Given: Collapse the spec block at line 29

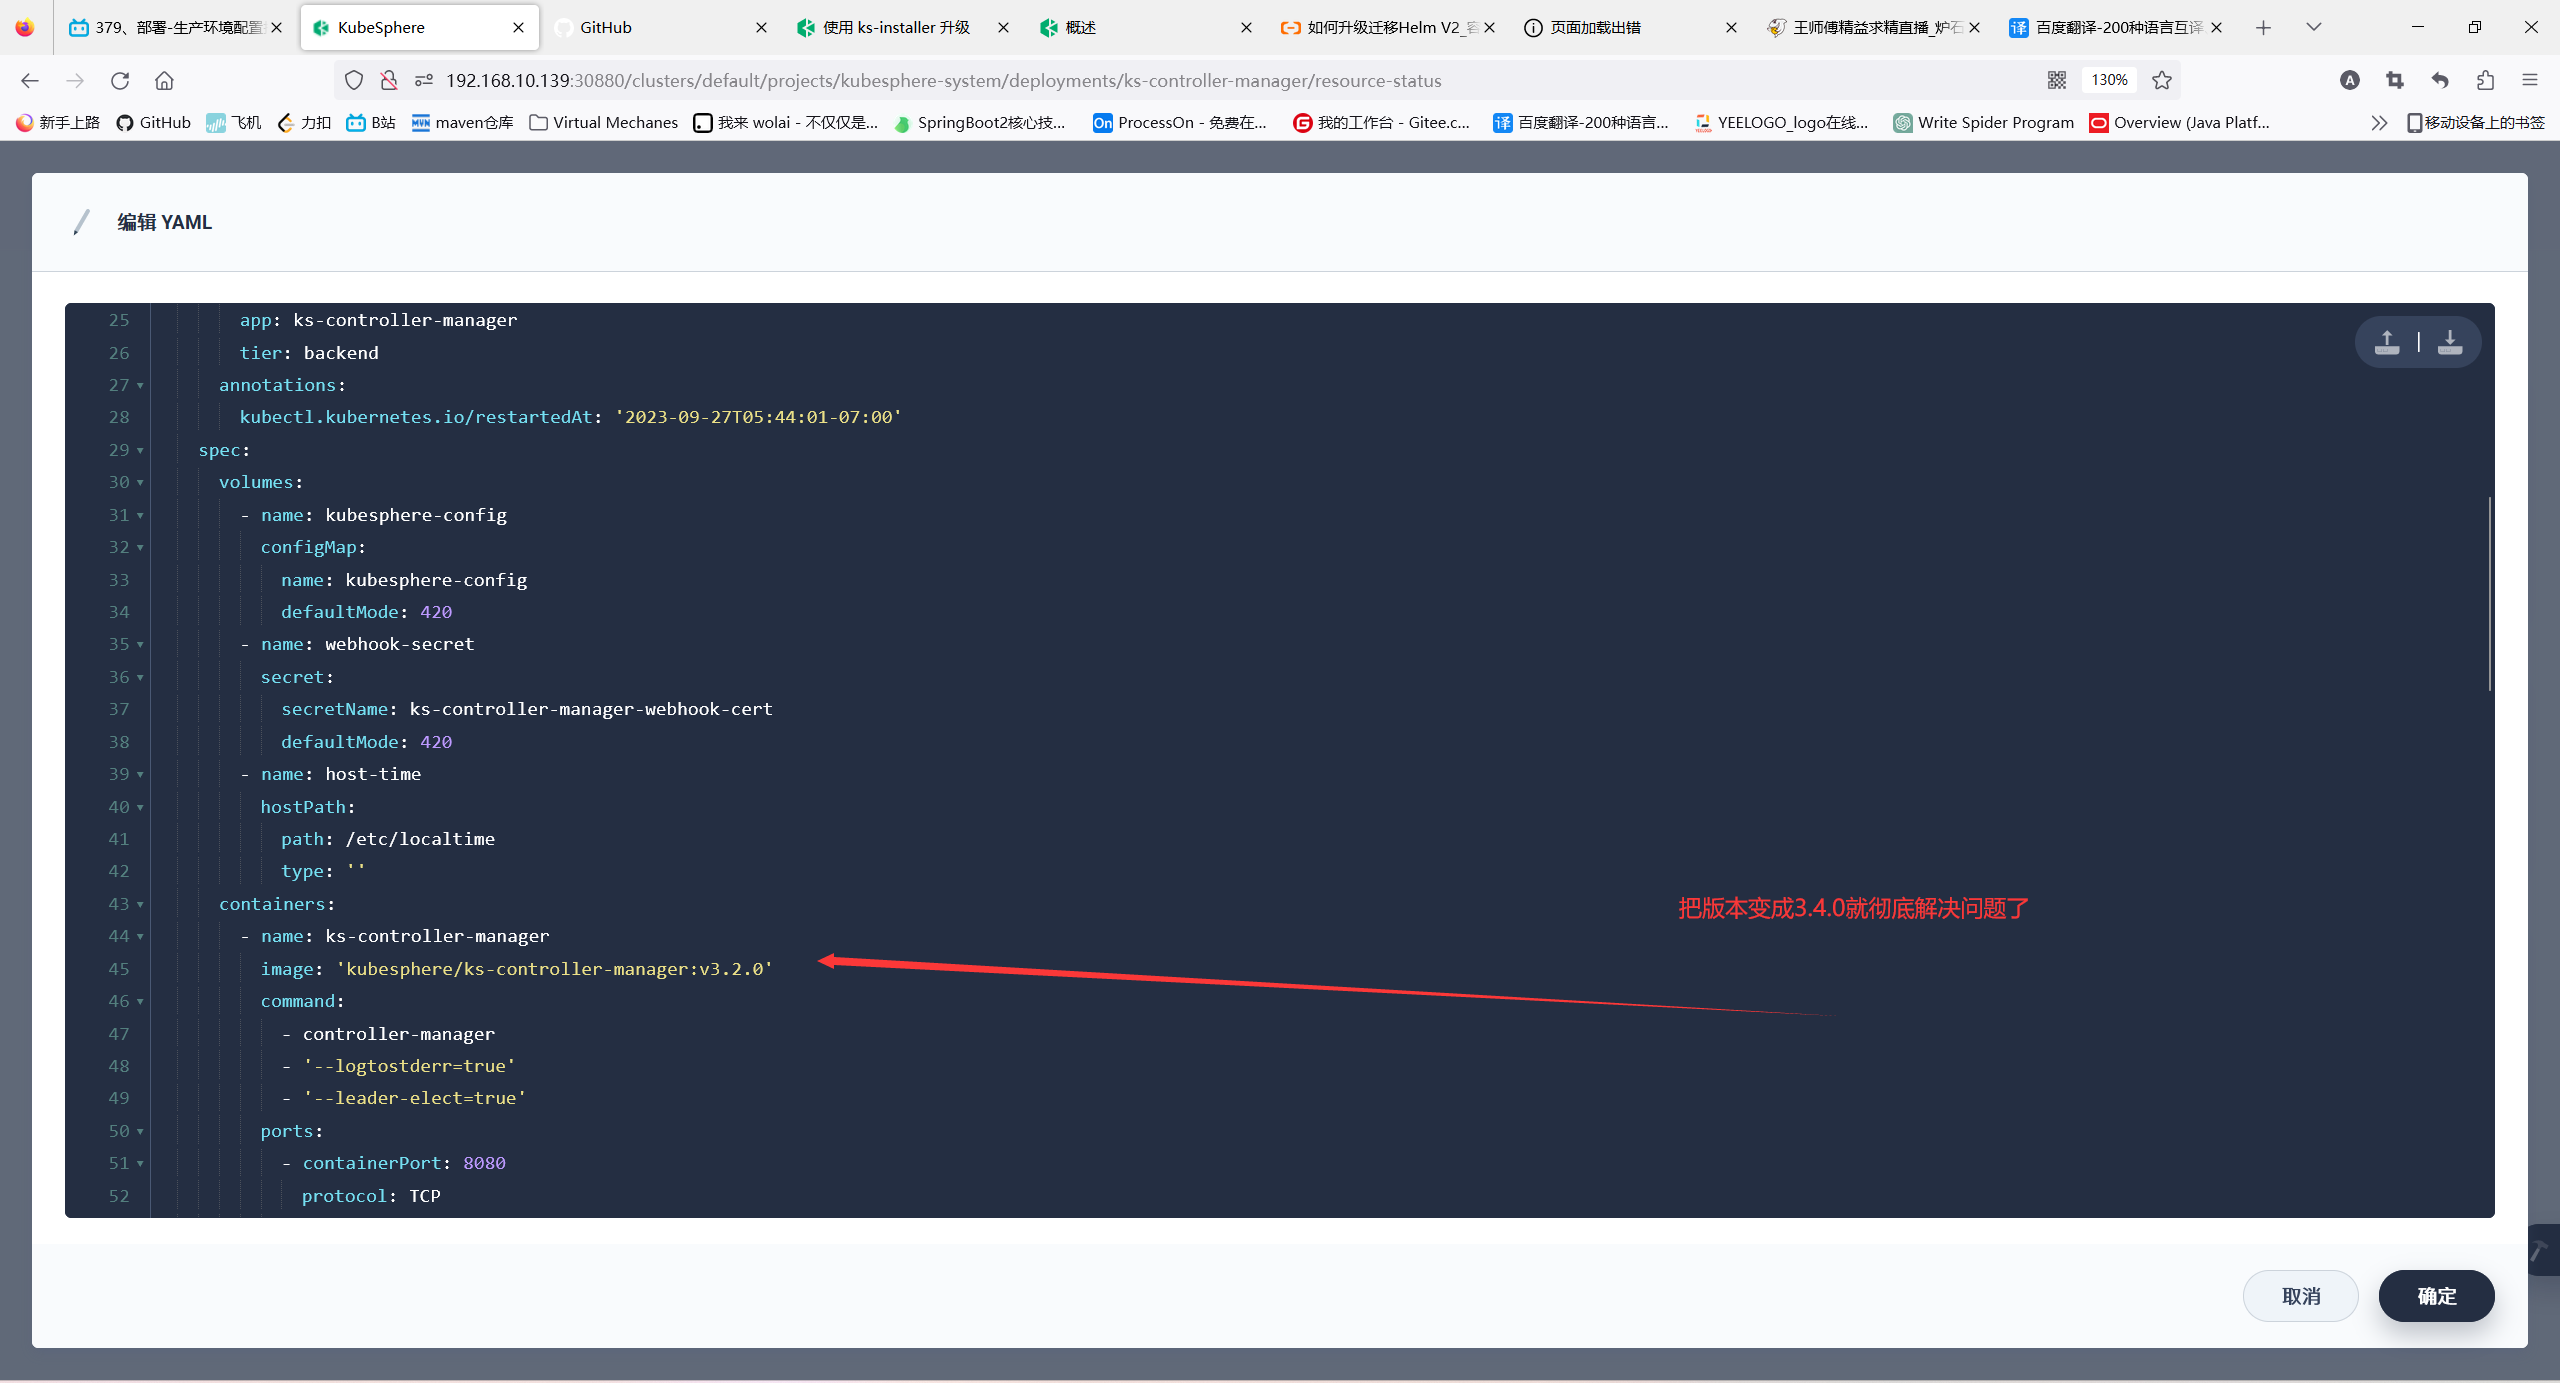Looking at the screenshot, I should (140, 451).
